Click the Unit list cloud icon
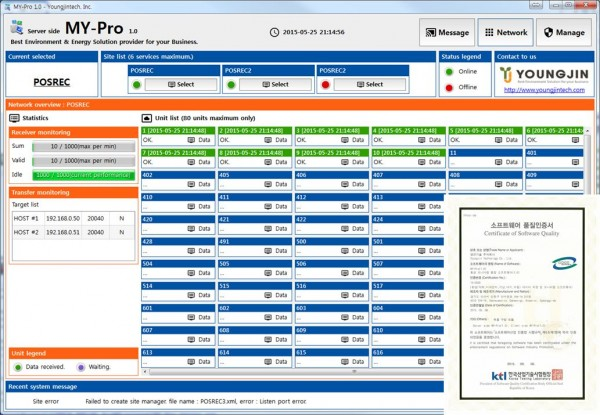600x415 pixels. point(147,118)
